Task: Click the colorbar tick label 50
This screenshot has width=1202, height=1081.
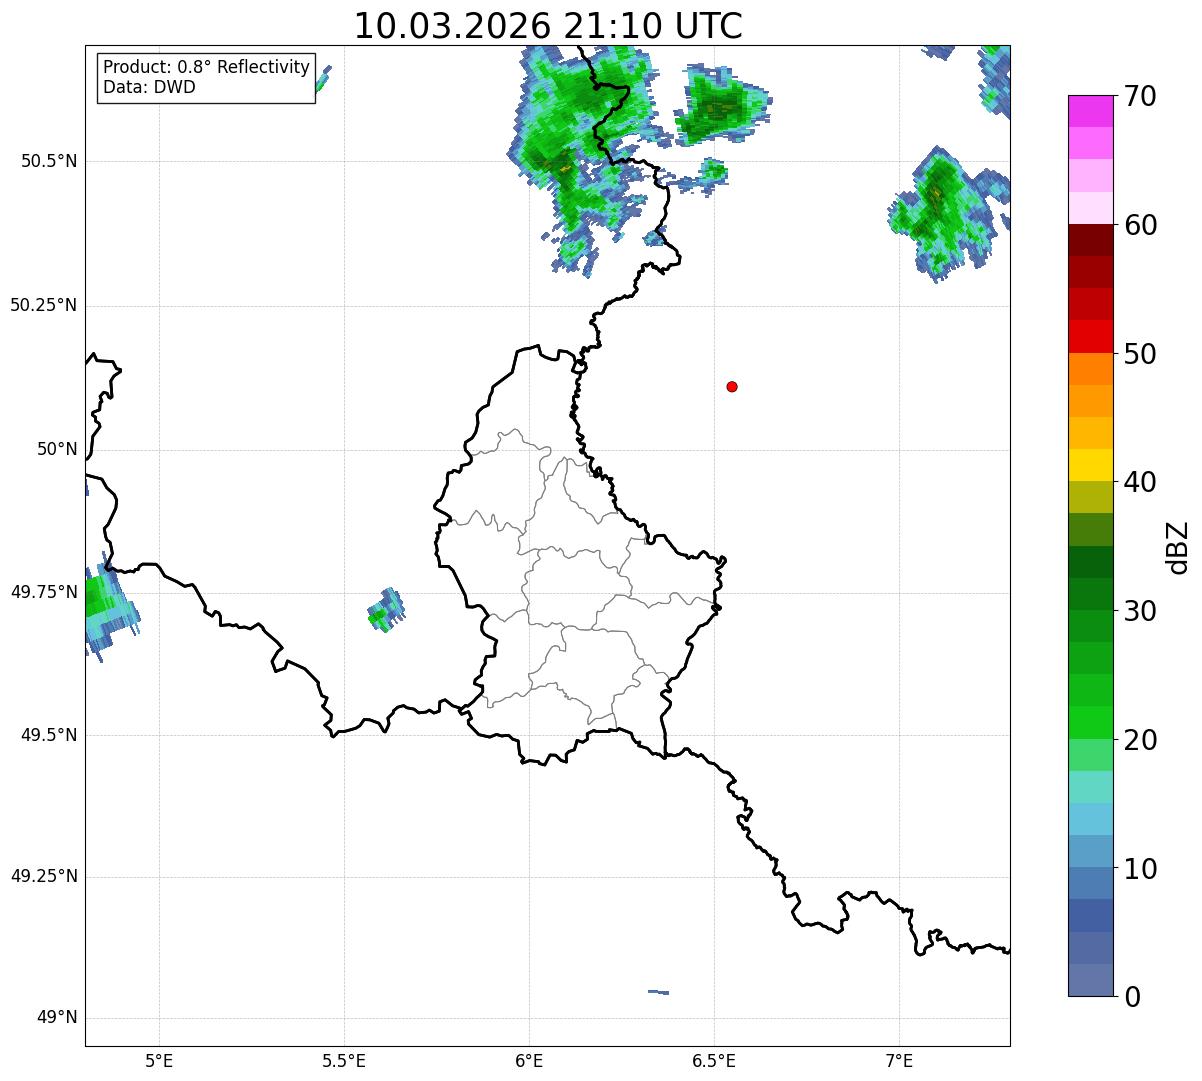Action: coord(1140,354)
